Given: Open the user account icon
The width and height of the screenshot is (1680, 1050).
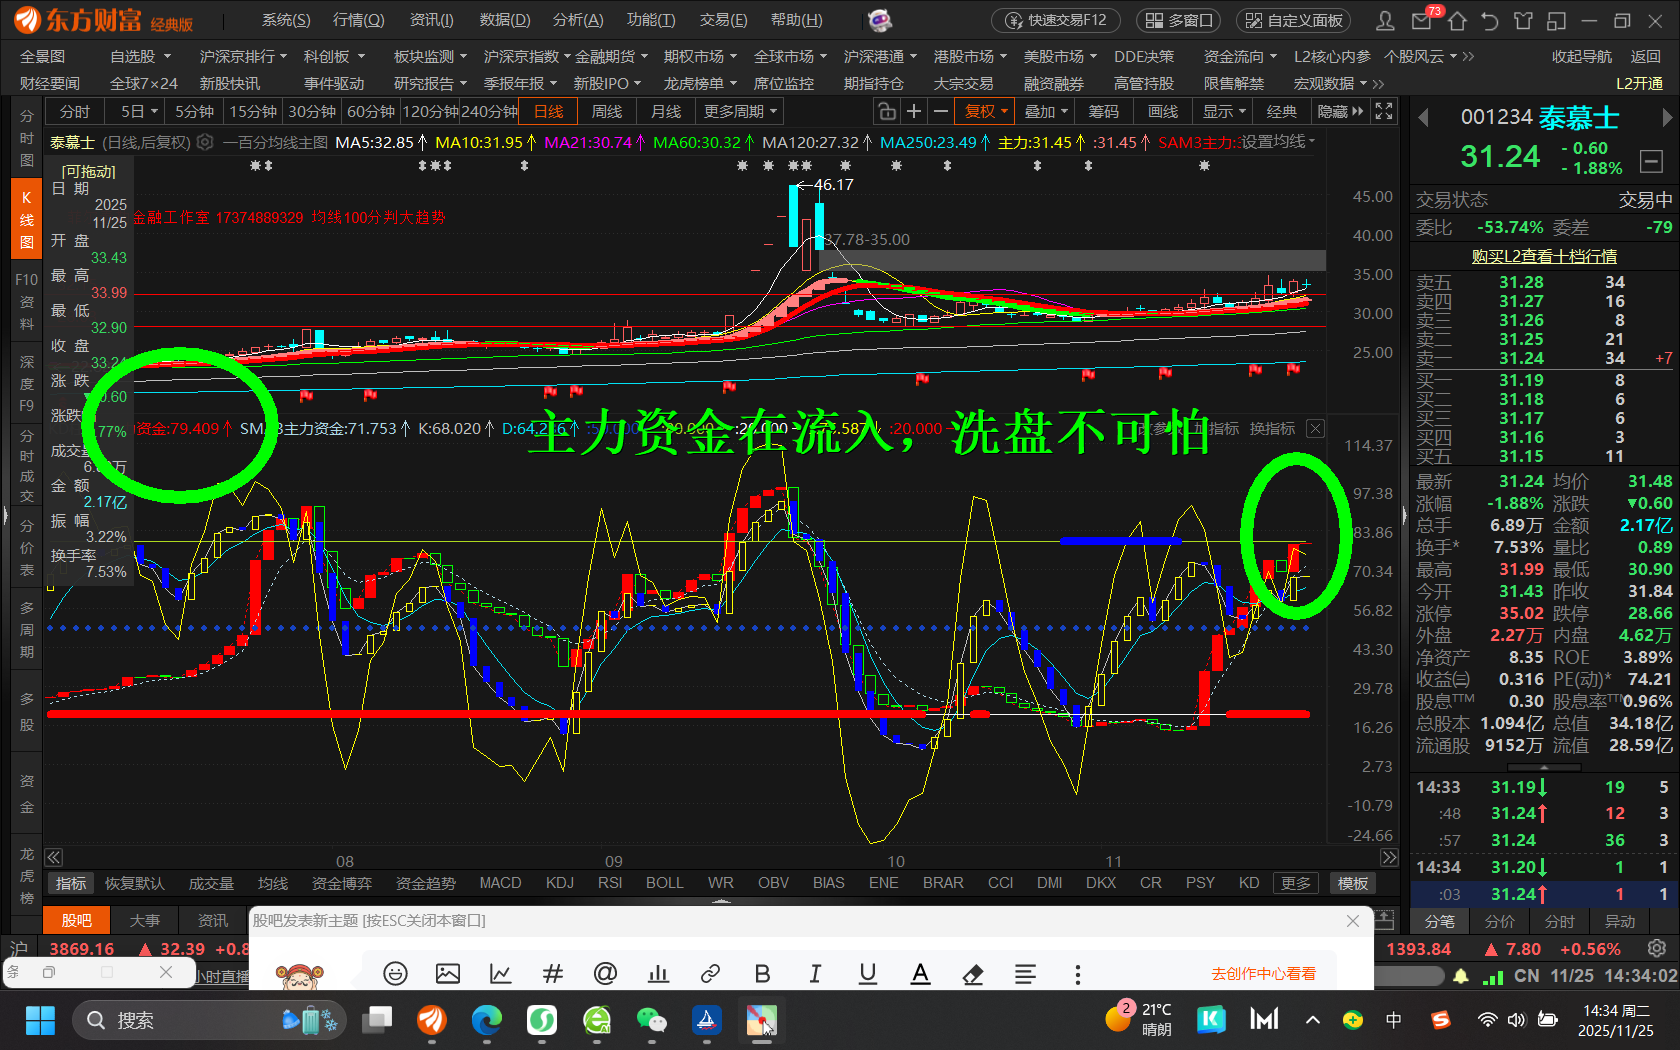Looking at the screenshot, I should click(1385, 20).
